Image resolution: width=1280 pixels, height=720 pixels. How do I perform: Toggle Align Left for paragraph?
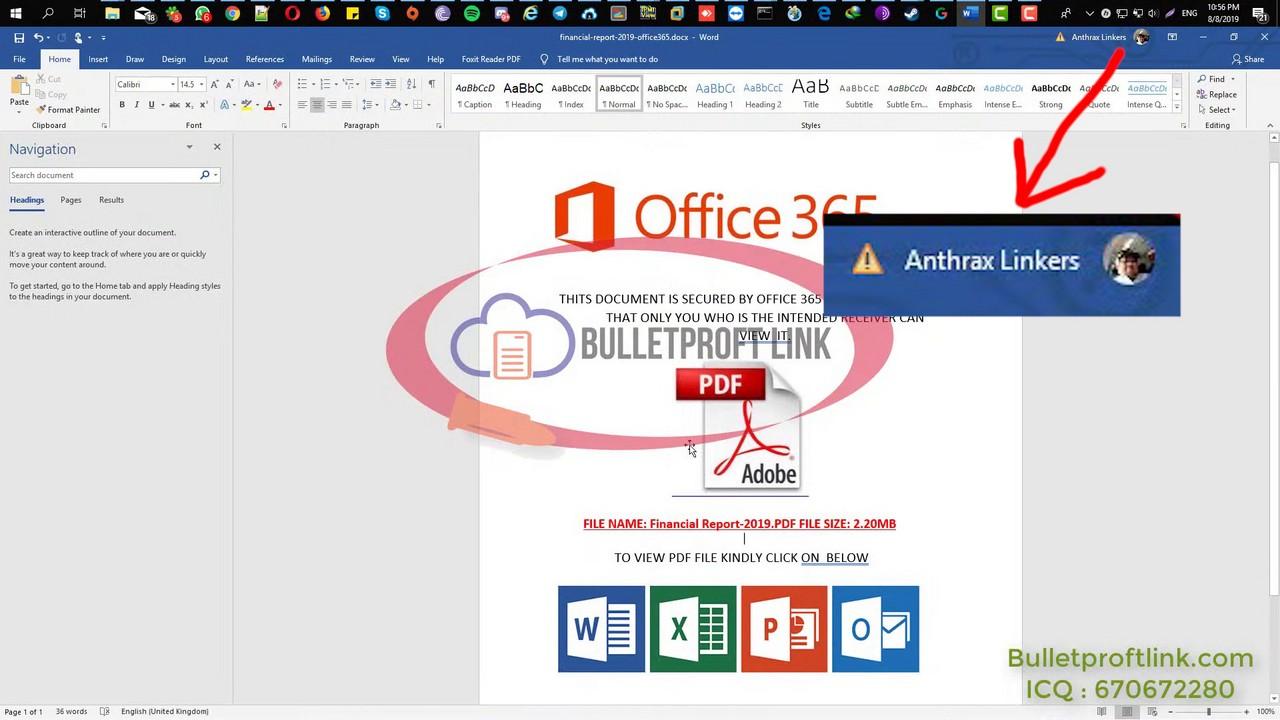pos(302,105)
